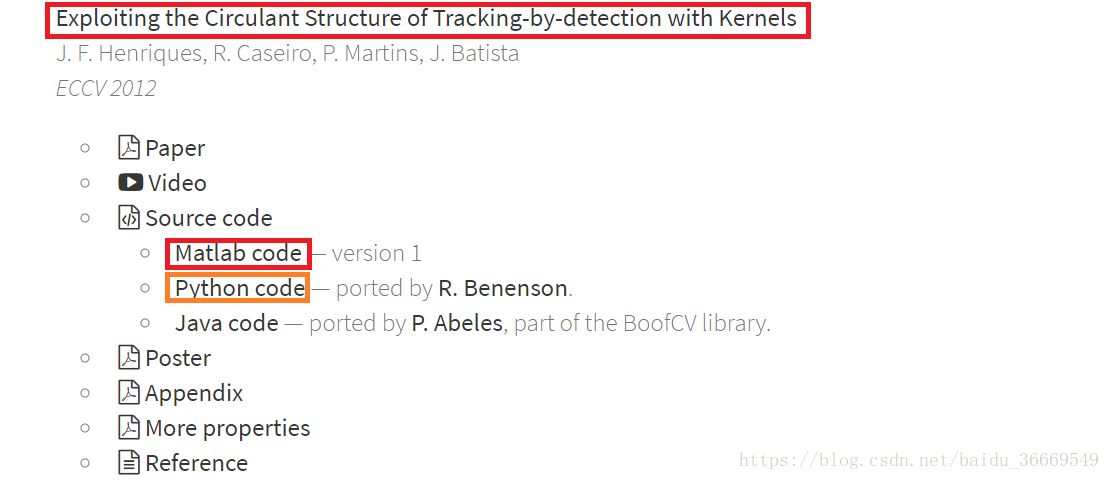Open the More properties text link
Viewport: 1110px width, 480px height.
(x=227, y=428)
